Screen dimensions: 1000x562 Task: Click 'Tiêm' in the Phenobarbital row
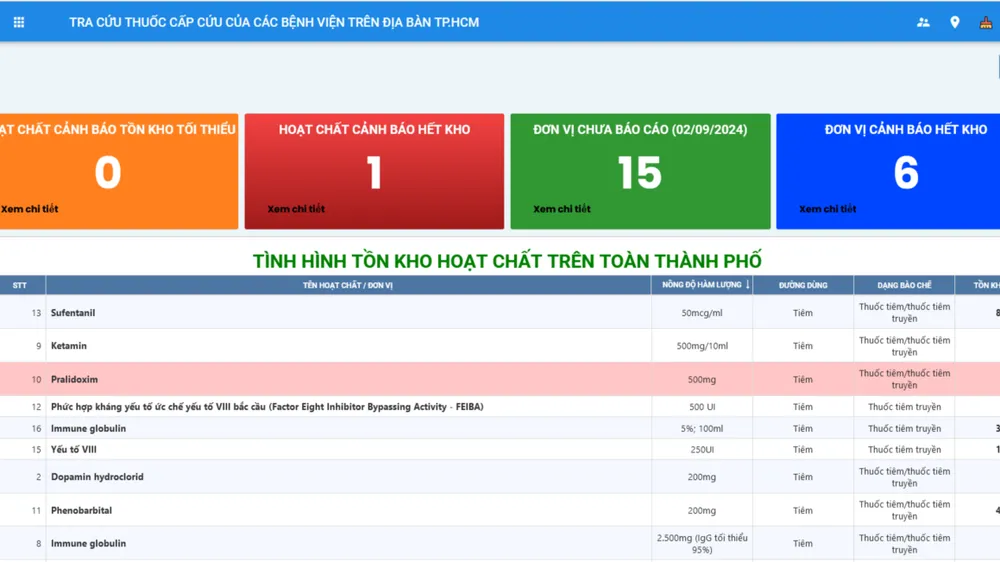[x=803, y=510]
